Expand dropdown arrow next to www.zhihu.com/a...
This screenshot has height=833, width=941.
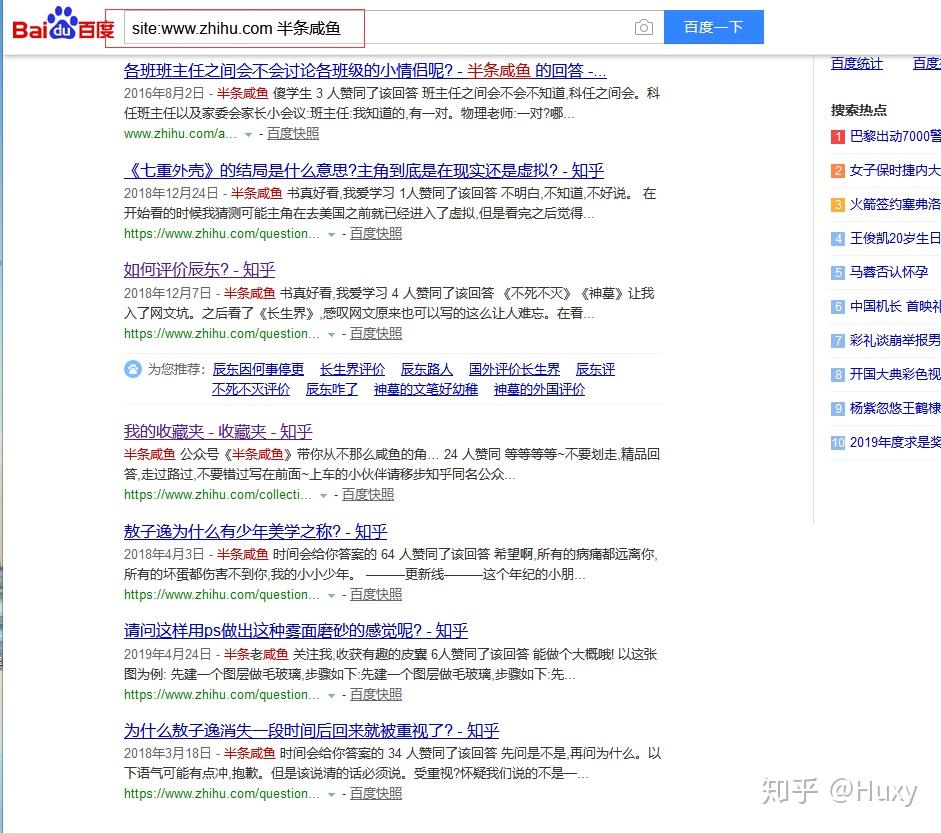click(x=248, y=135)
